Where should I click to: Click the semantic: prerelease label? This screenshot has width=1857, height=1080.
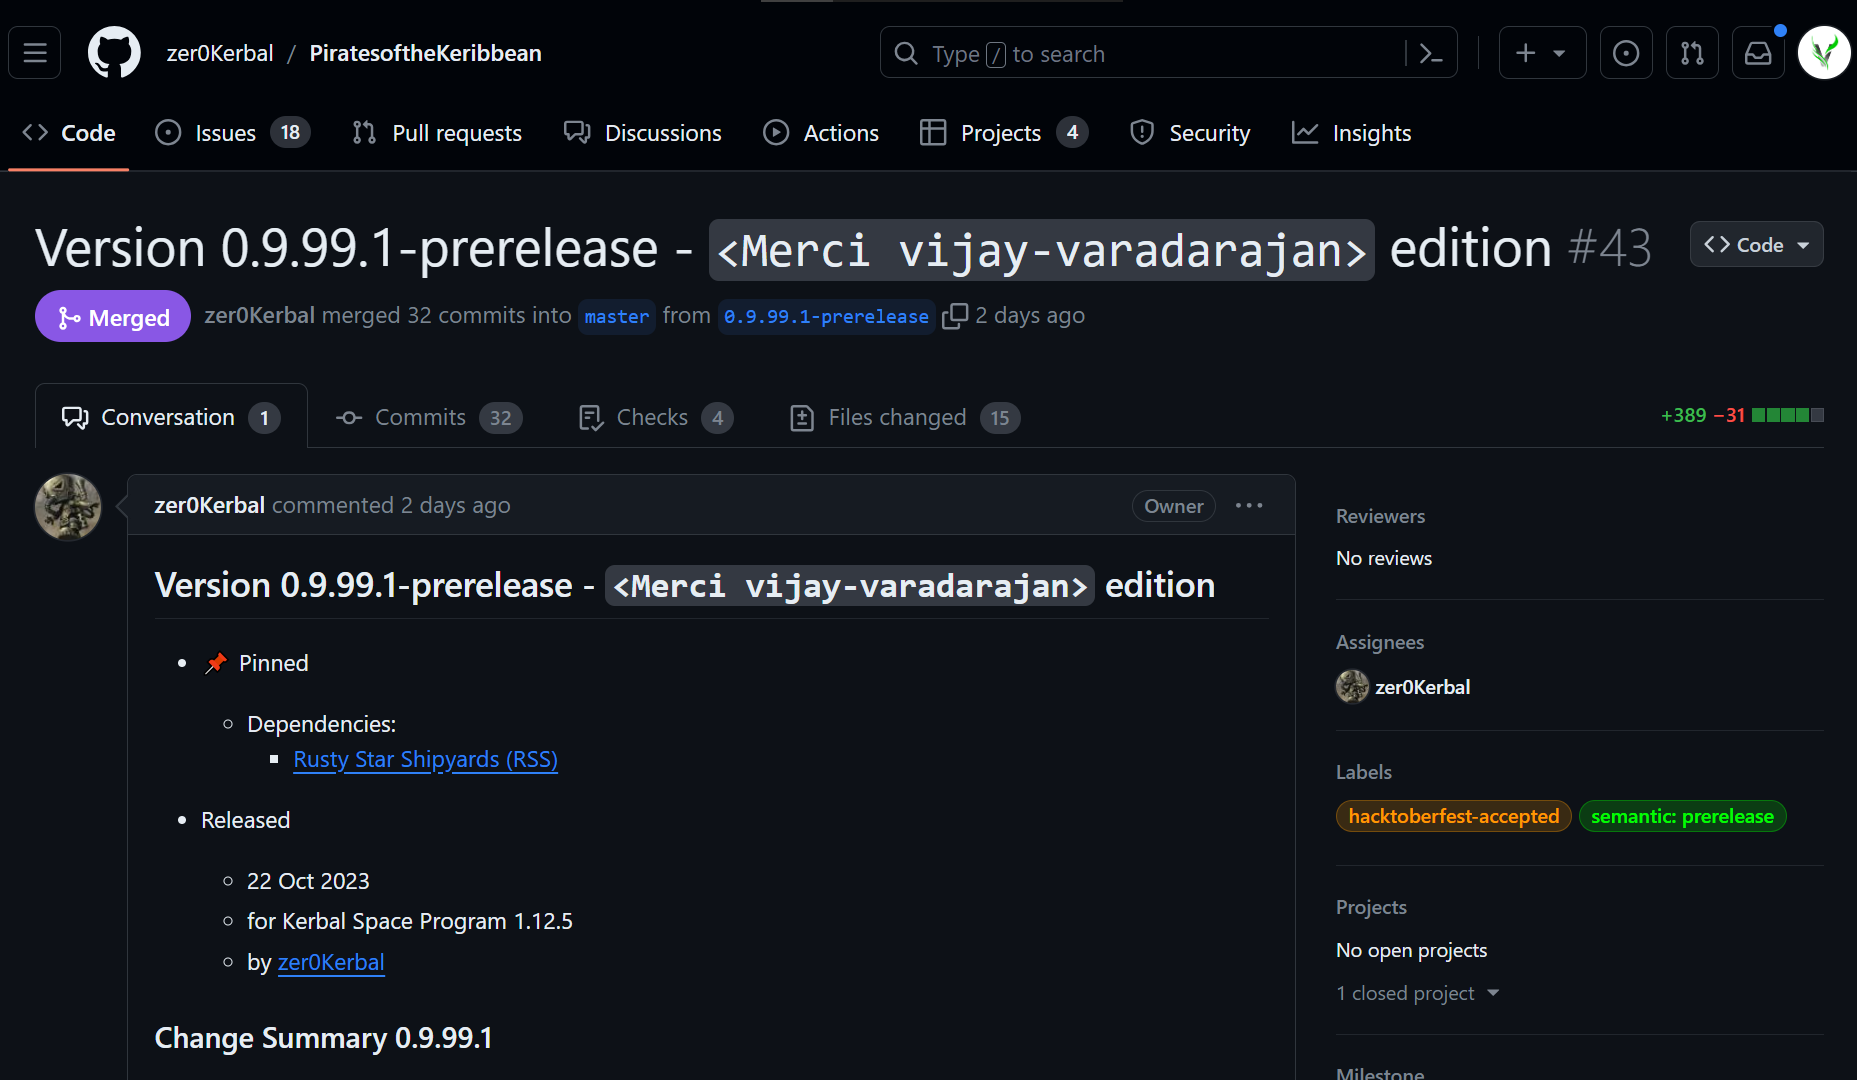click(x=1682, y=816)
